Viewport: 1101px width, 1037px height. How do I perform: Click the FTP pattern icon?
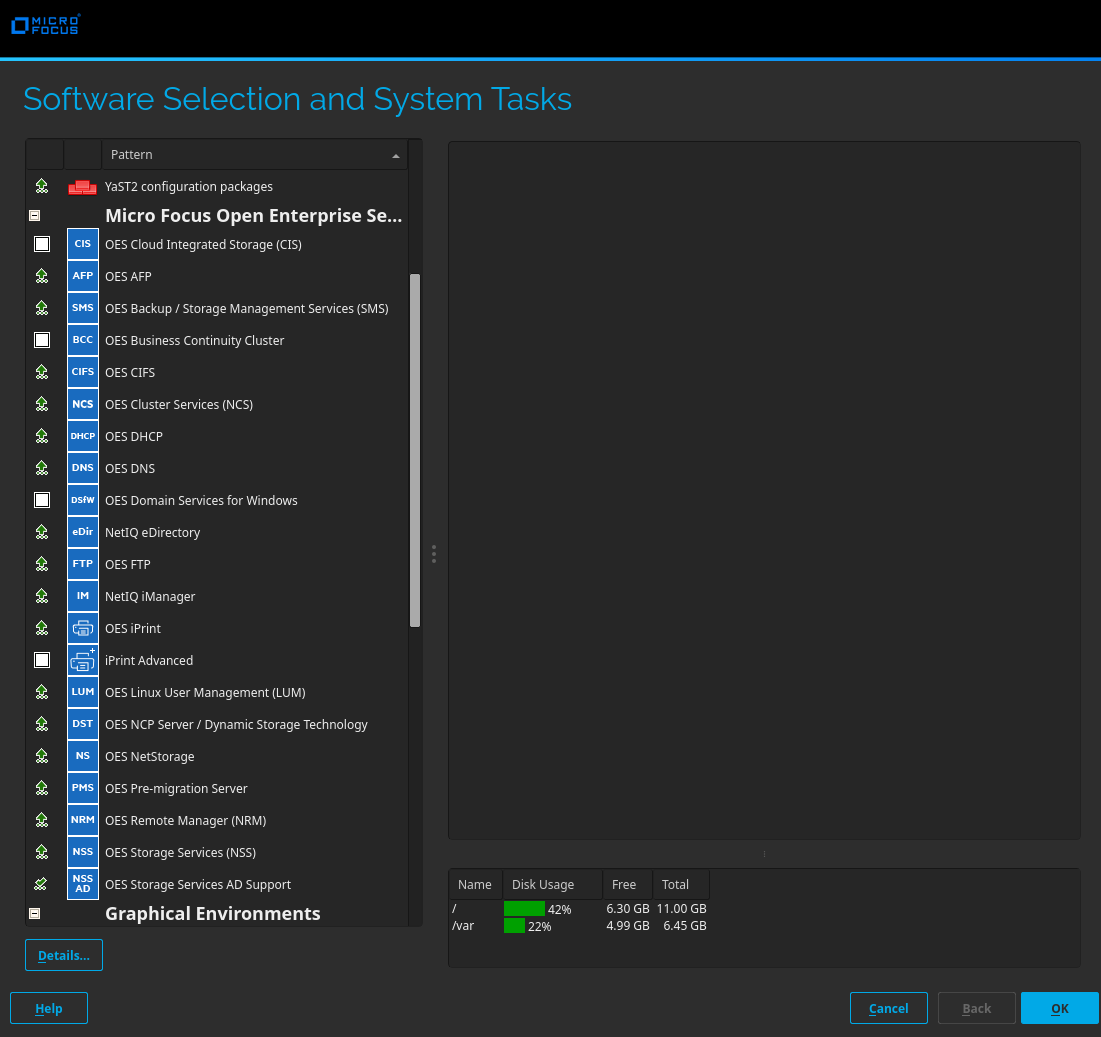point(83,564)
